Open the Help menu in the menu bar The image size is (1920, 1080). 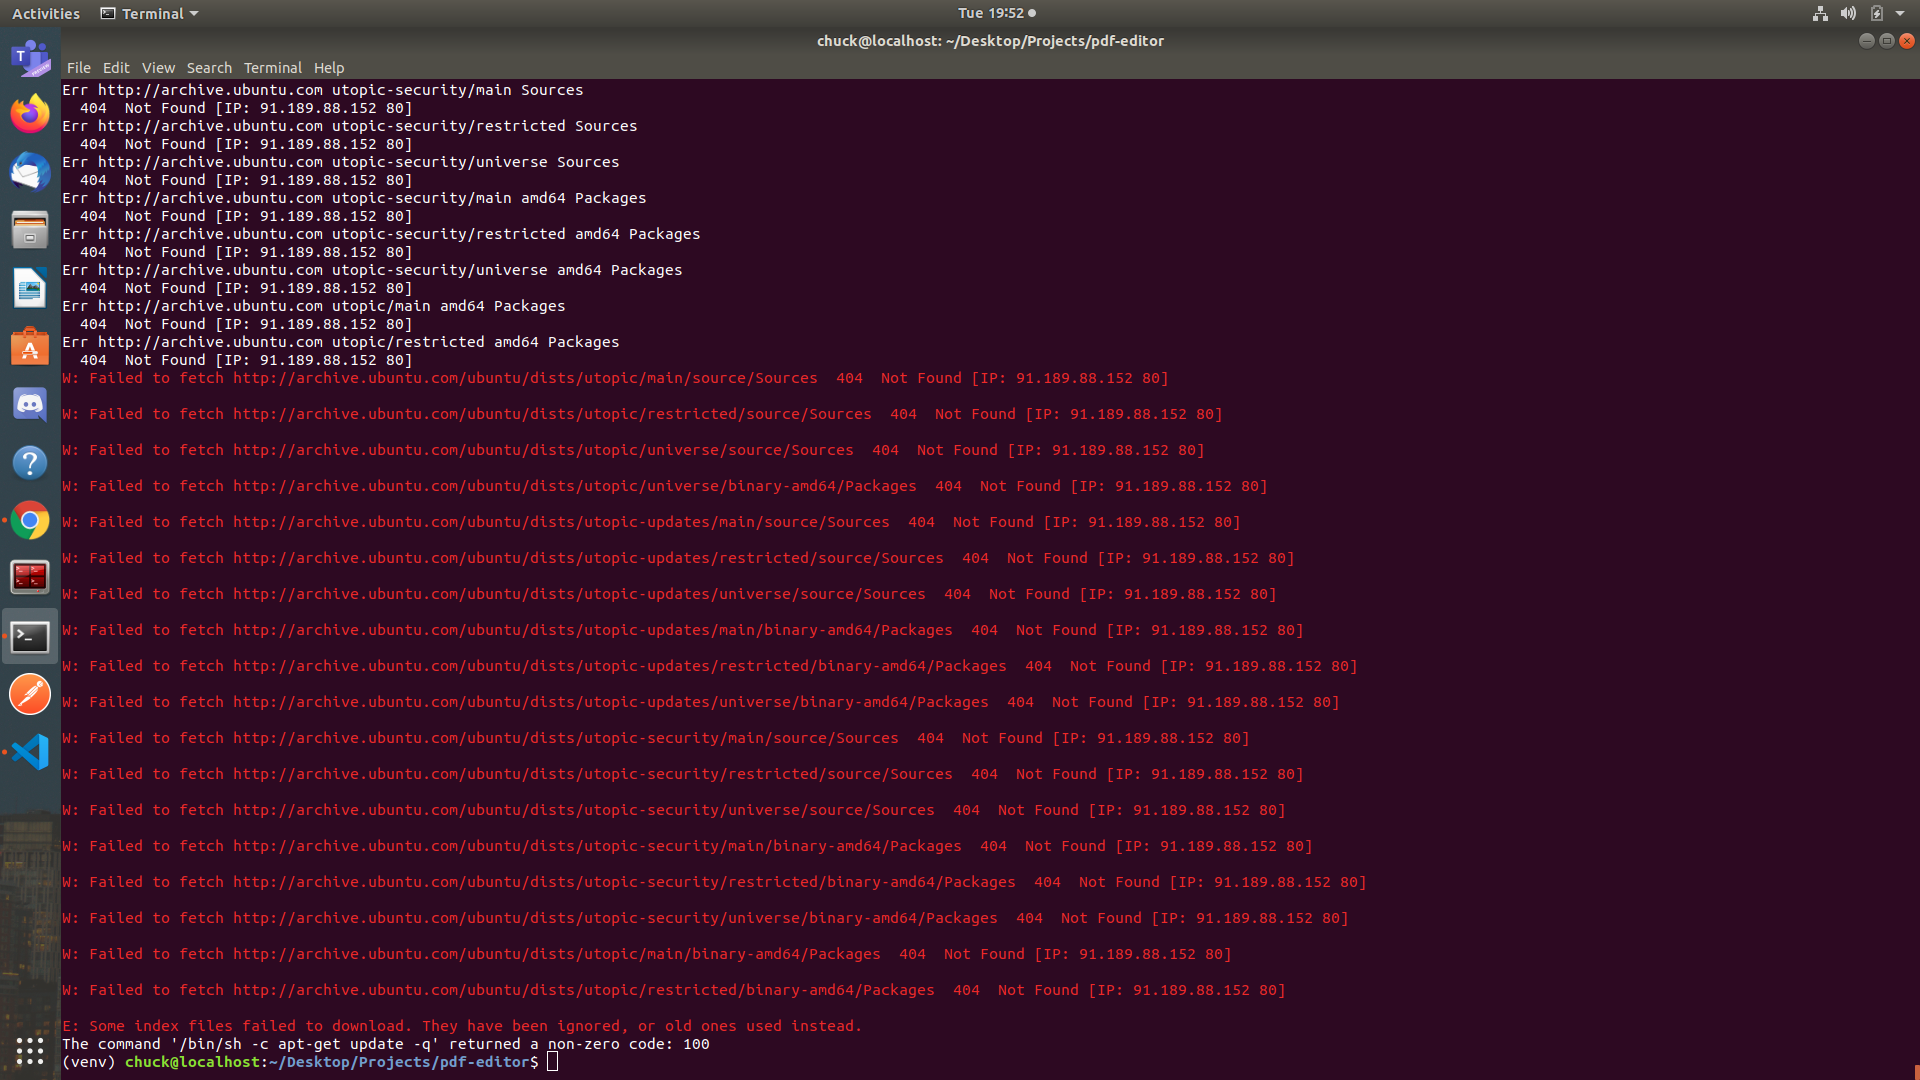329,68
